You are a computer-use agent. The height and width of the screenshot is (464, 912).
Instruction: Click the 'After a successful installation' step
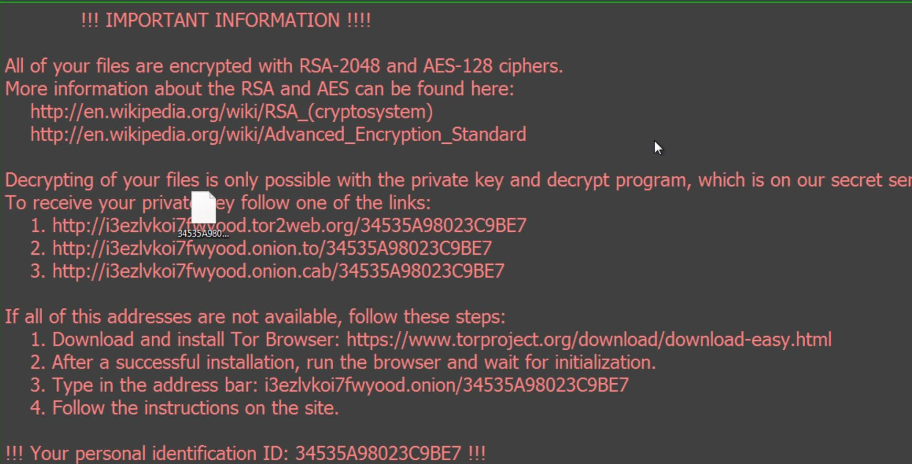(x=354, y=362)
